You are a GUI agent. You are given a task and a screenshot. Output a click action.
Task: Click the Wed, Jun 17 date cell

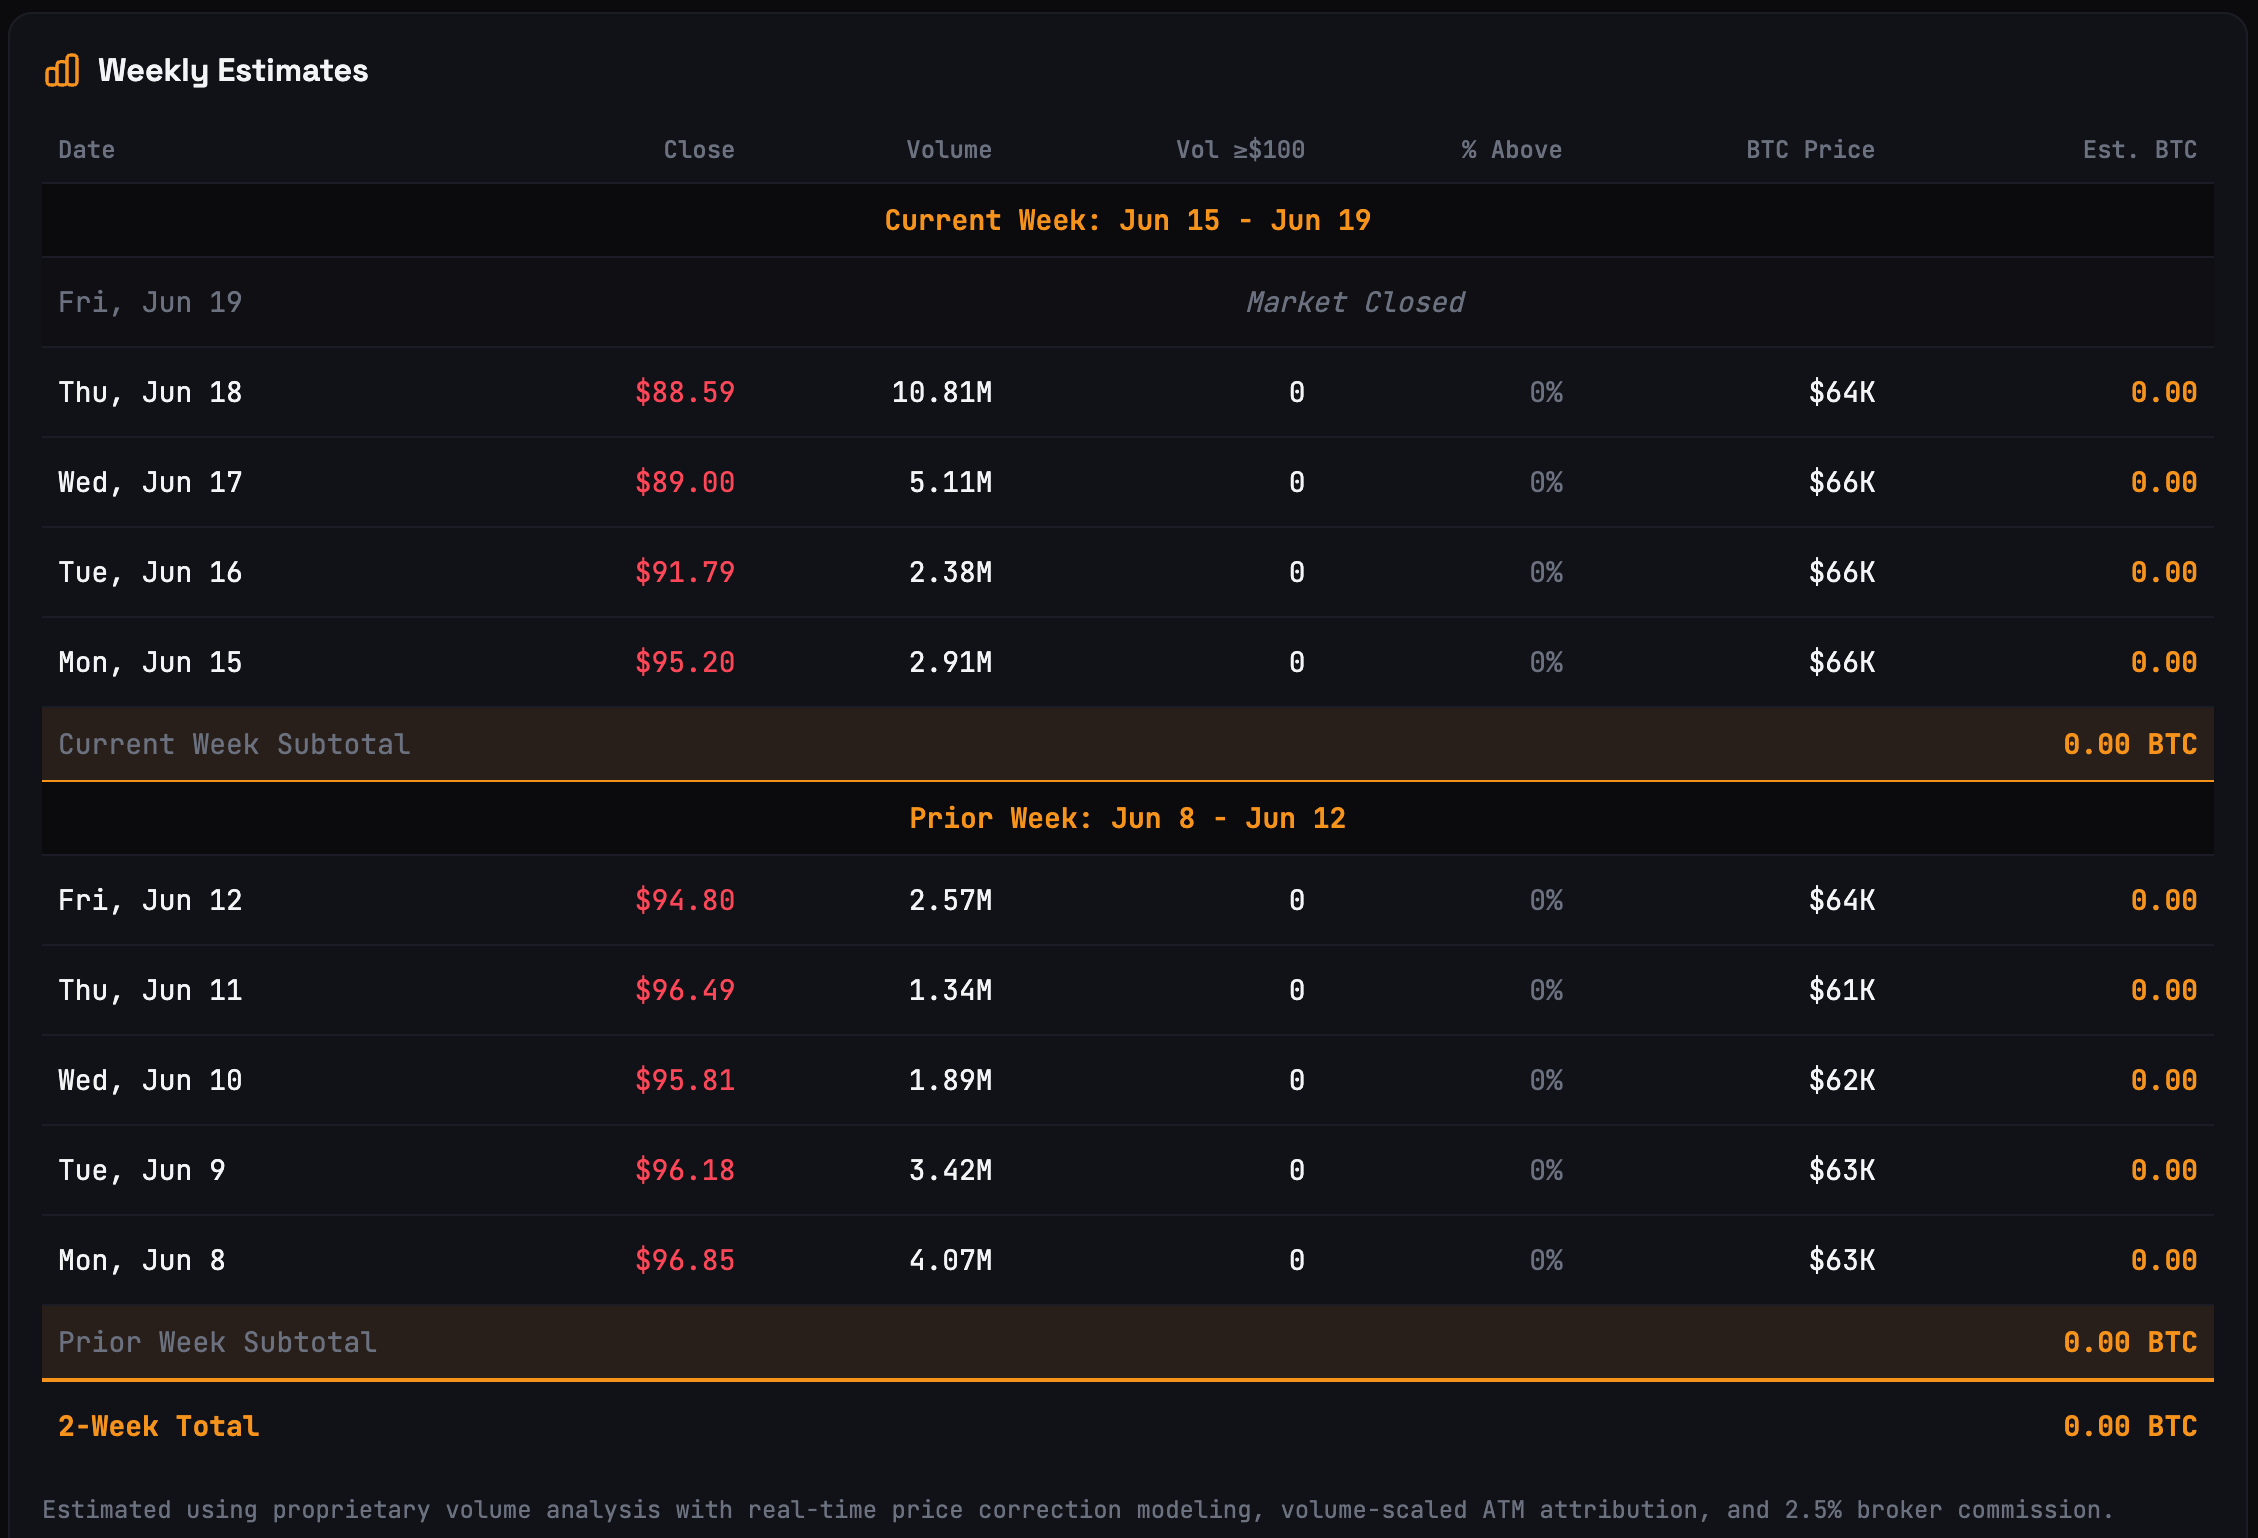pyautogui.click(x=150, y=482)
